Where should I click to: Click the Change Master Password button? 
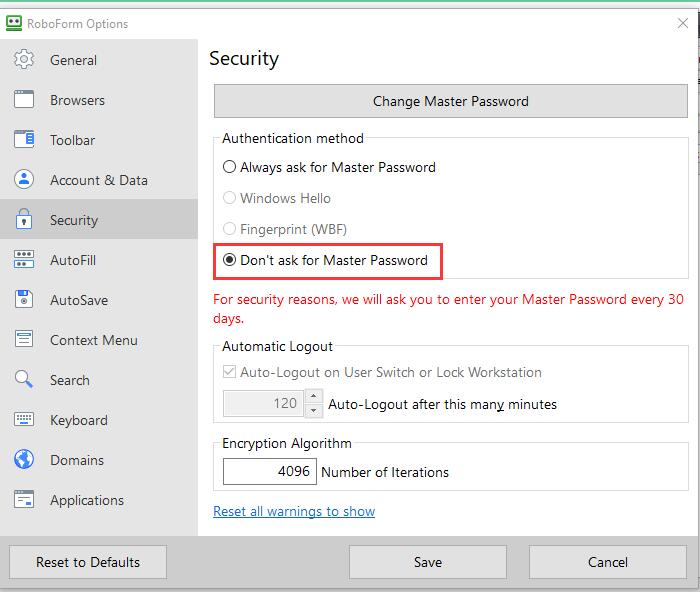(x=450, y=101)
